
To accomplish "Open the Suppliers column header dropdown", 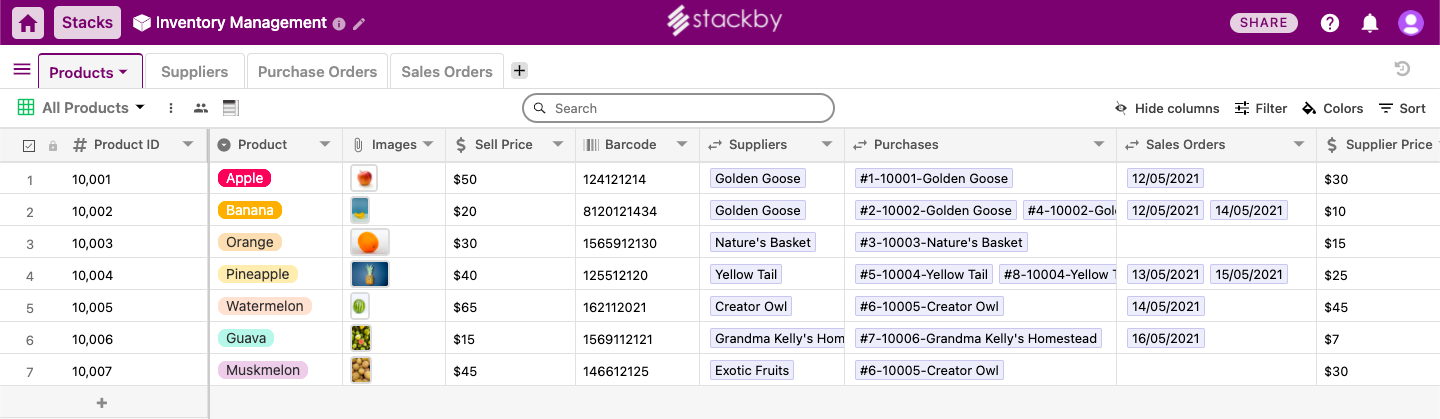I will click(x=827, y=145).
